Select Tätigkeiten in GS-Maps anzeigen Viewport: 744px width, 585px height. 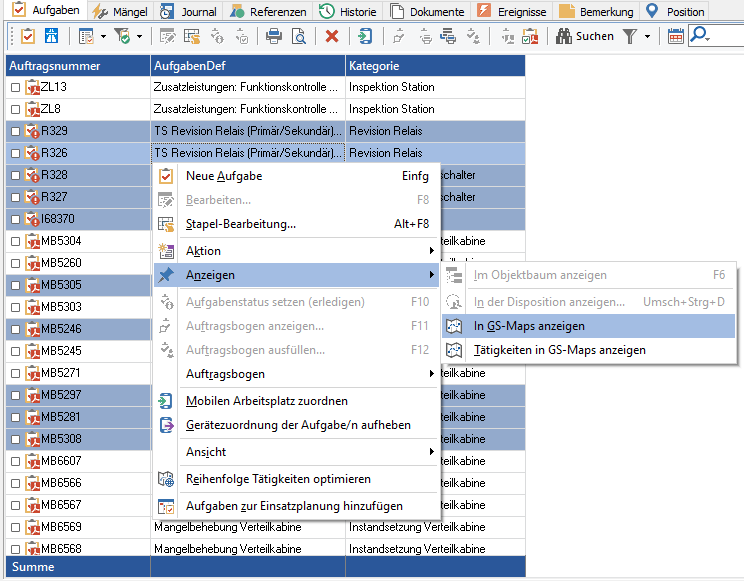click(x=588, y=350)
